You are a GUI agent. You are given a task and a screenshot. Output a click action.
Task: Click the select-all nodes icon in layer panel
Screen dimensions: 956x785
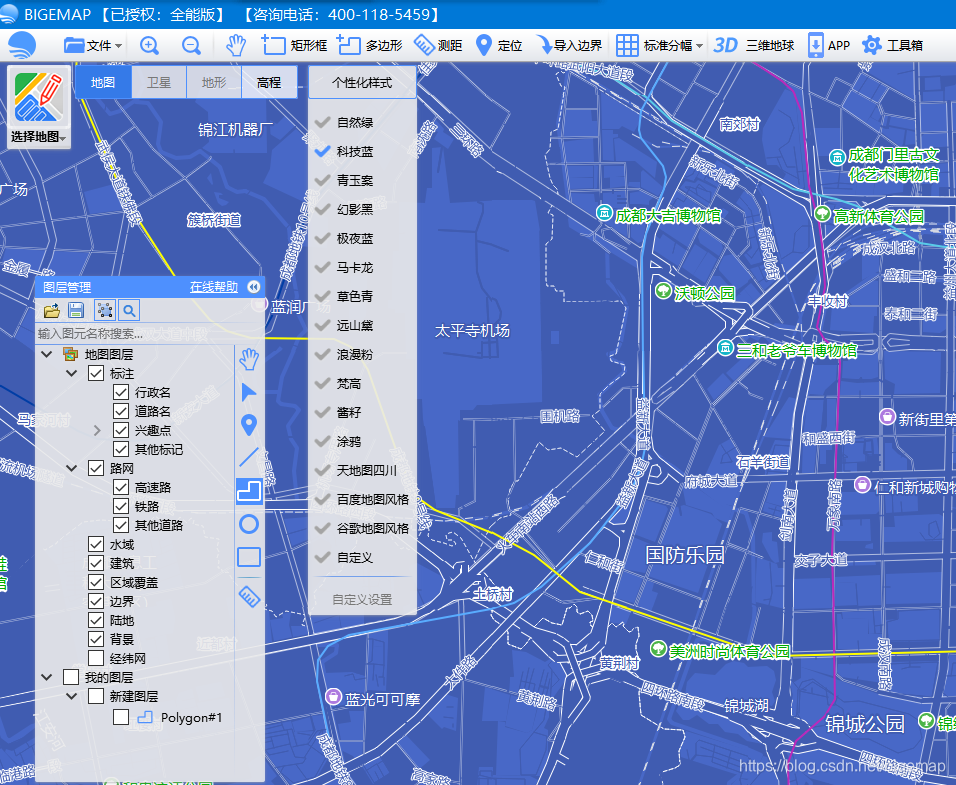tap(105, 311)
